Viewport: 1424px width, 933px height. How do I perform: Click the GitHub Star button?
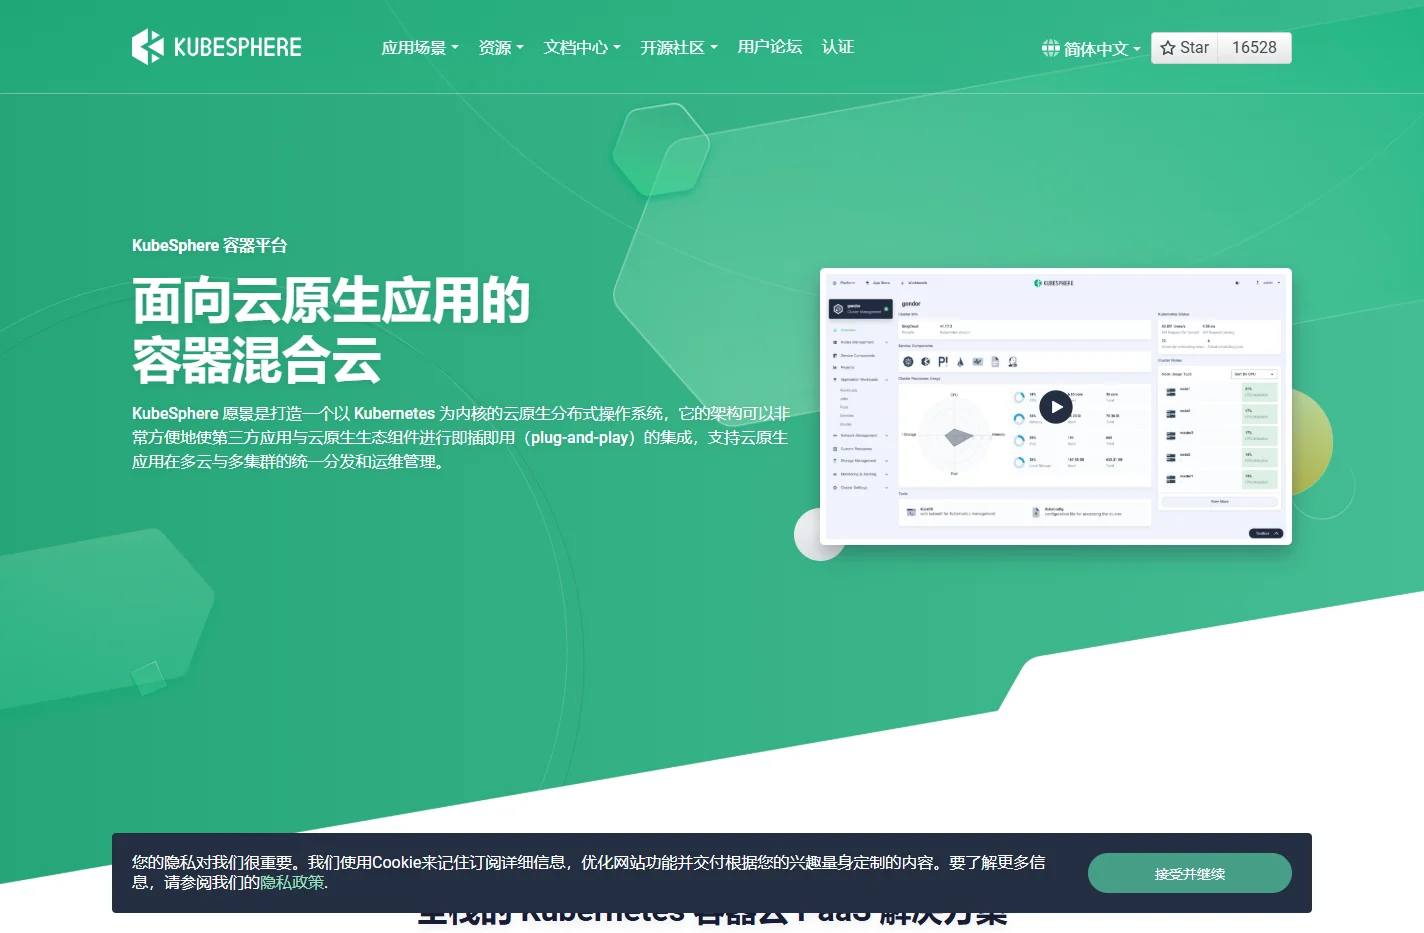(1184, 48)
